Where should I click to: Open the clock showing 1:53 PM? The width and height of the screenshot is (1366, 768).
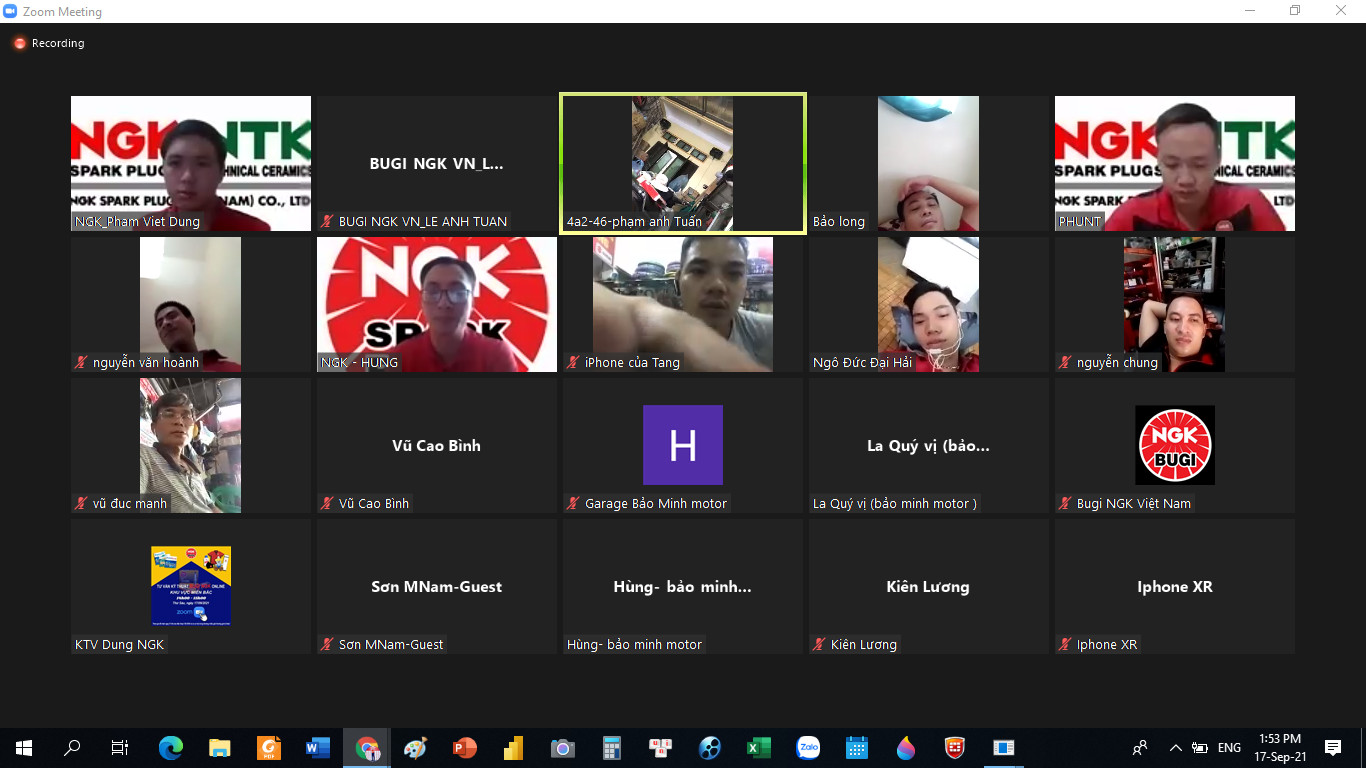pyautogui.click(x=1280, y=748)
